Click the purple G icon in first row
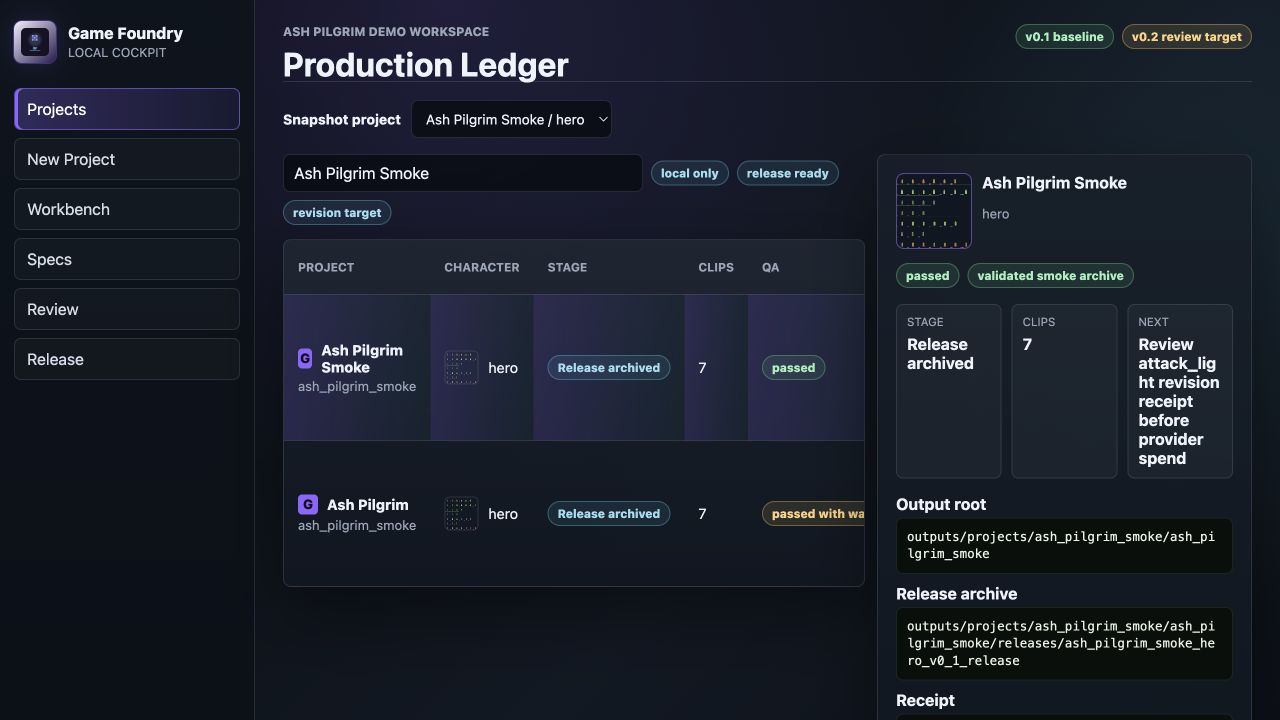1280x720 pixels. click(305, 358)
